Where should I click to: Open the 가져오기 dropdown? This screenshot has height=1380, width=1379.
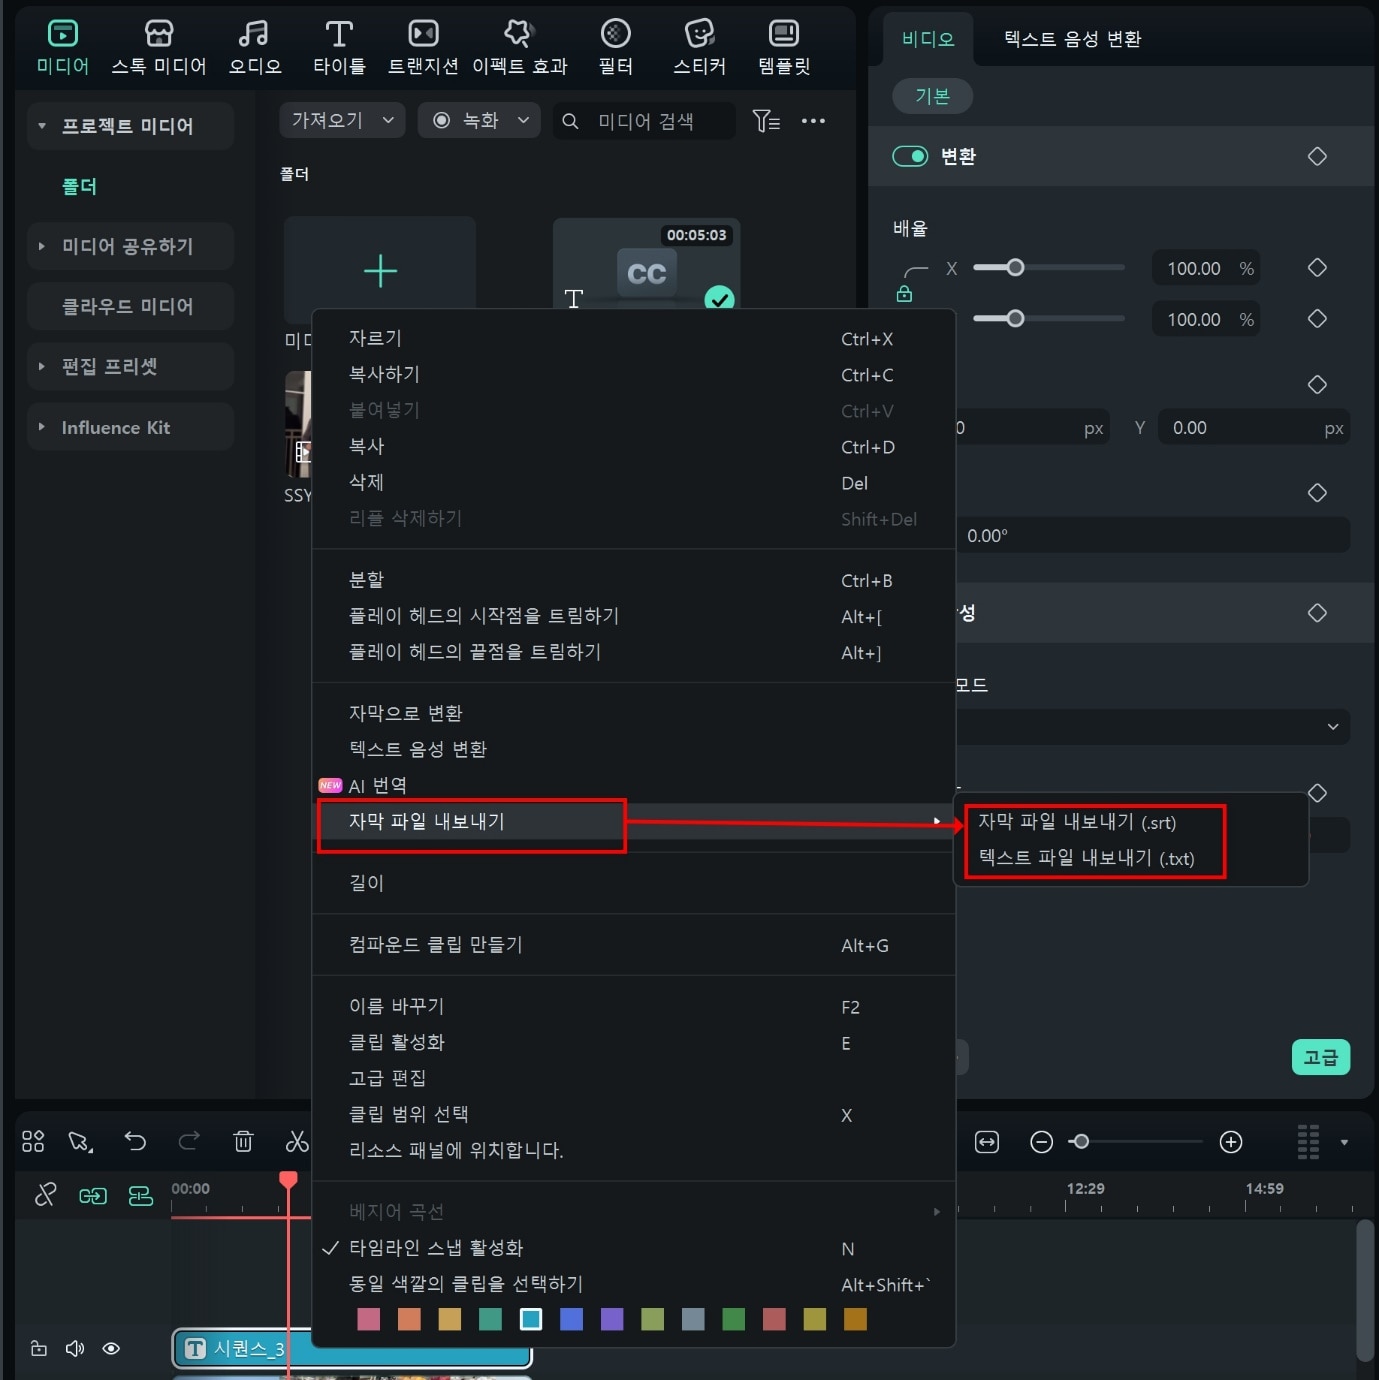click(x=342, y=120)
